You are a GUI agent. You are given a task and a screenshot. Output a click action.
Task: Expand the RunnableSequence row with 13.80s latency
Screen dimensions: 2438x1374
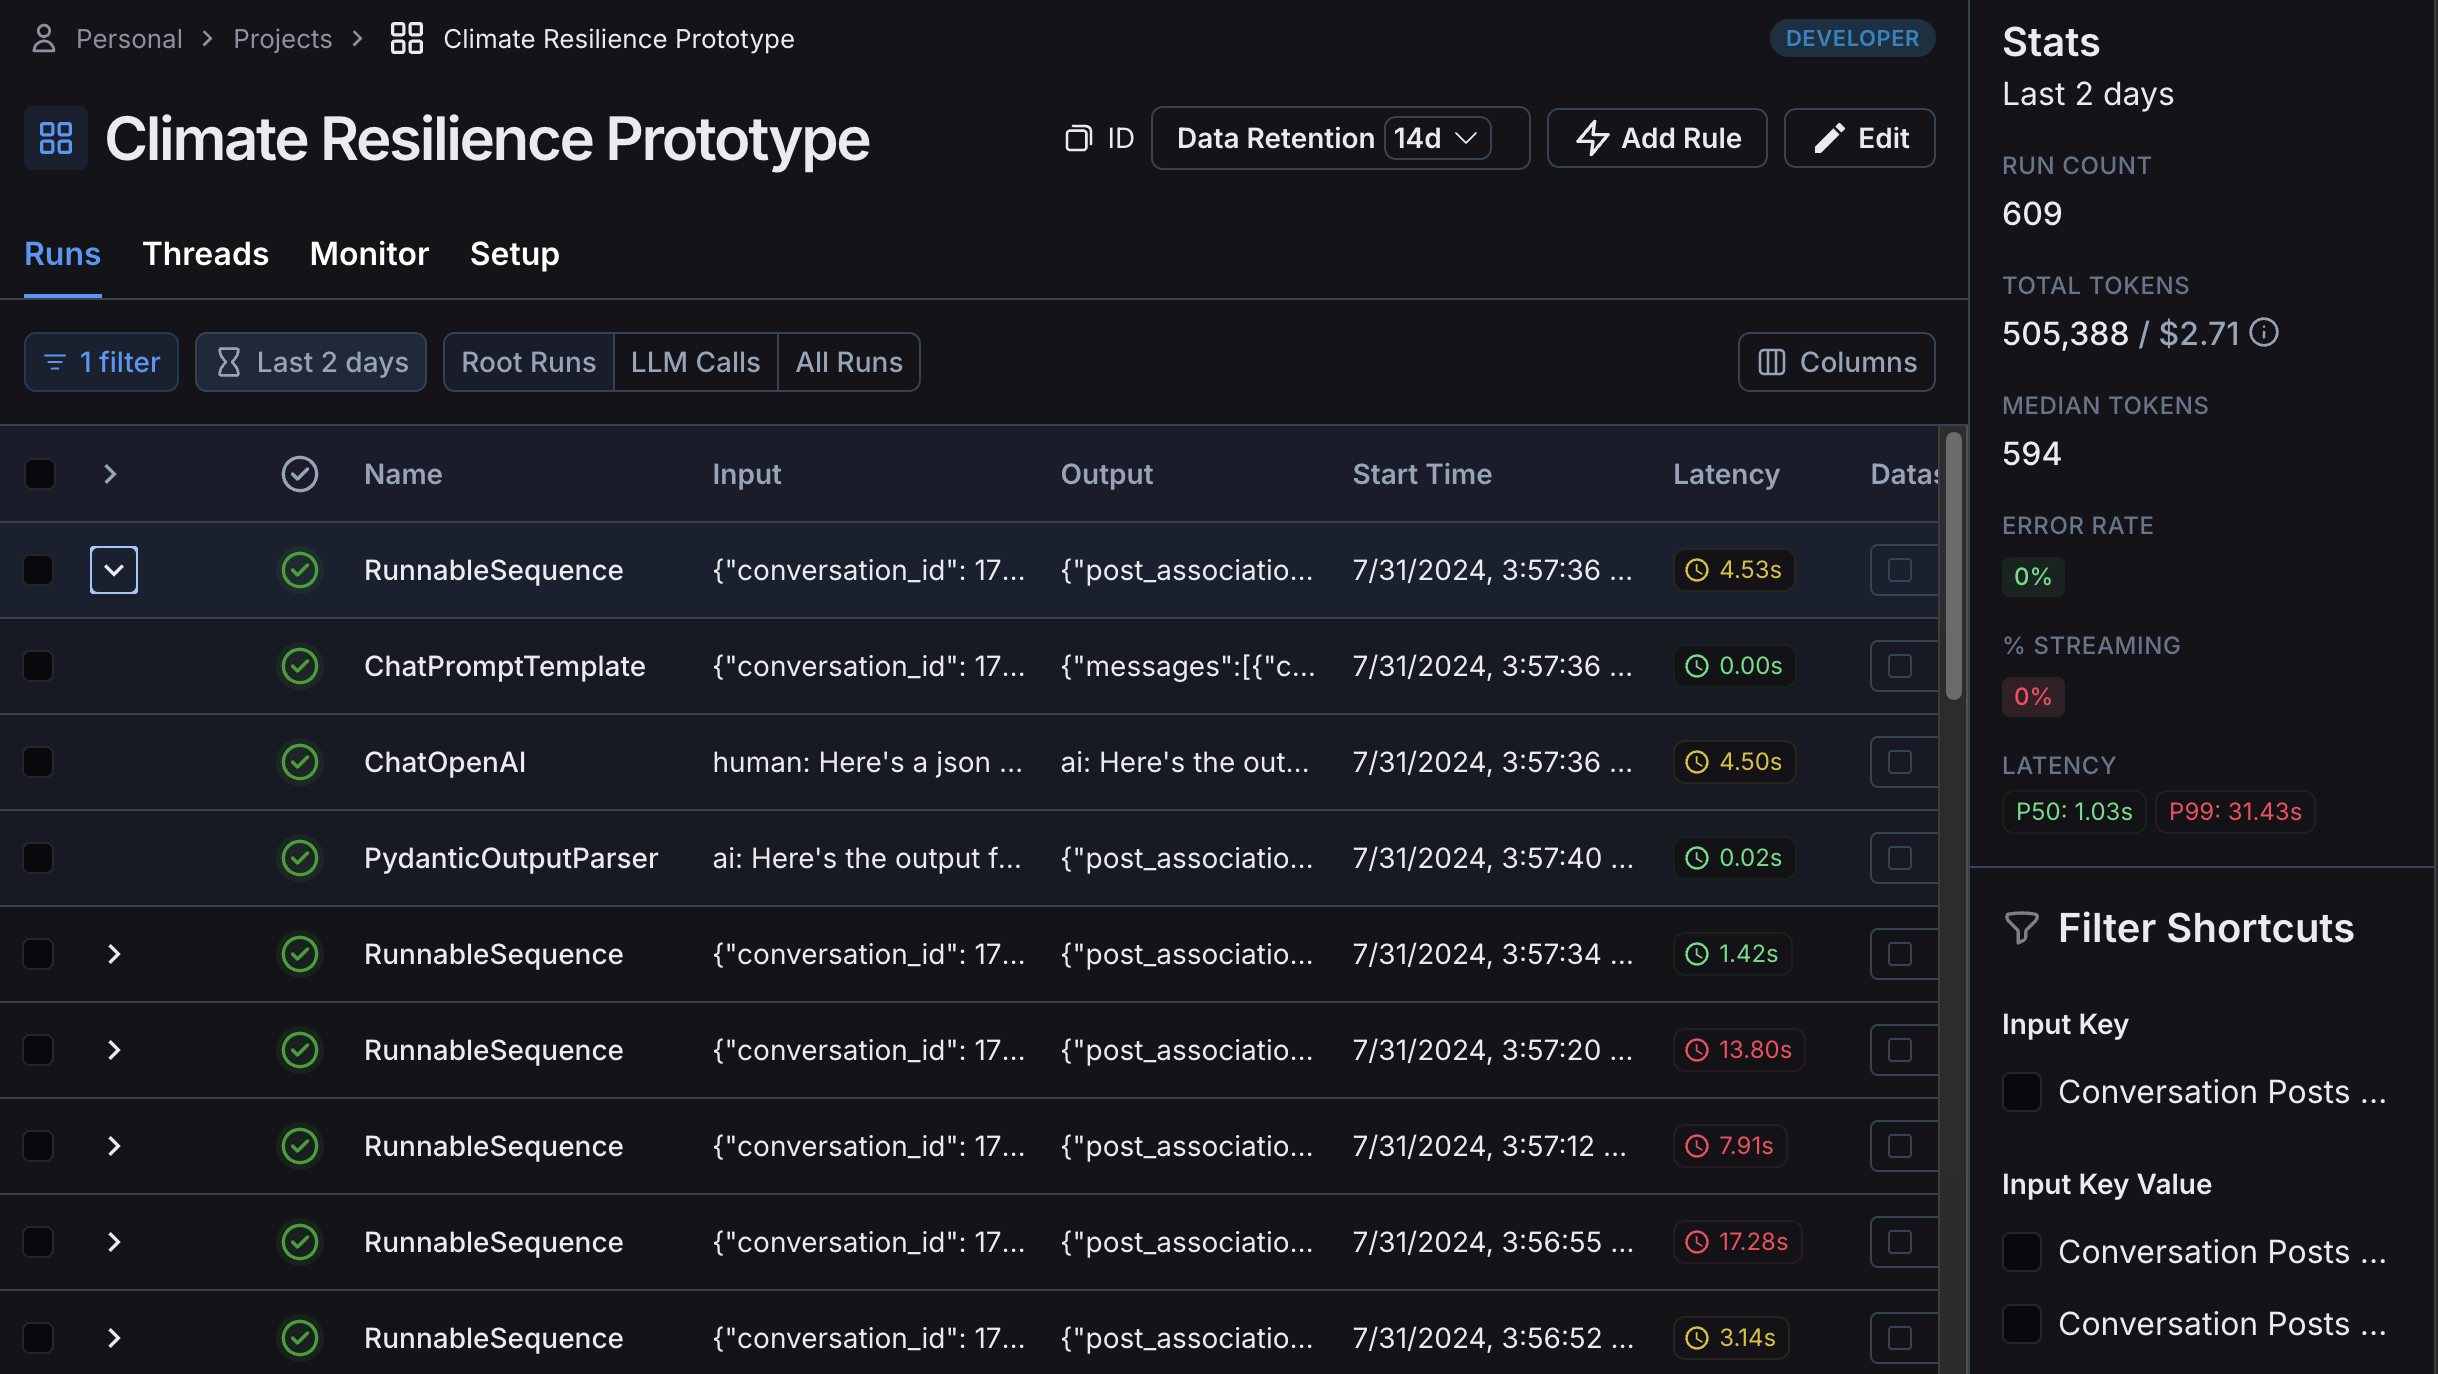114,1050
